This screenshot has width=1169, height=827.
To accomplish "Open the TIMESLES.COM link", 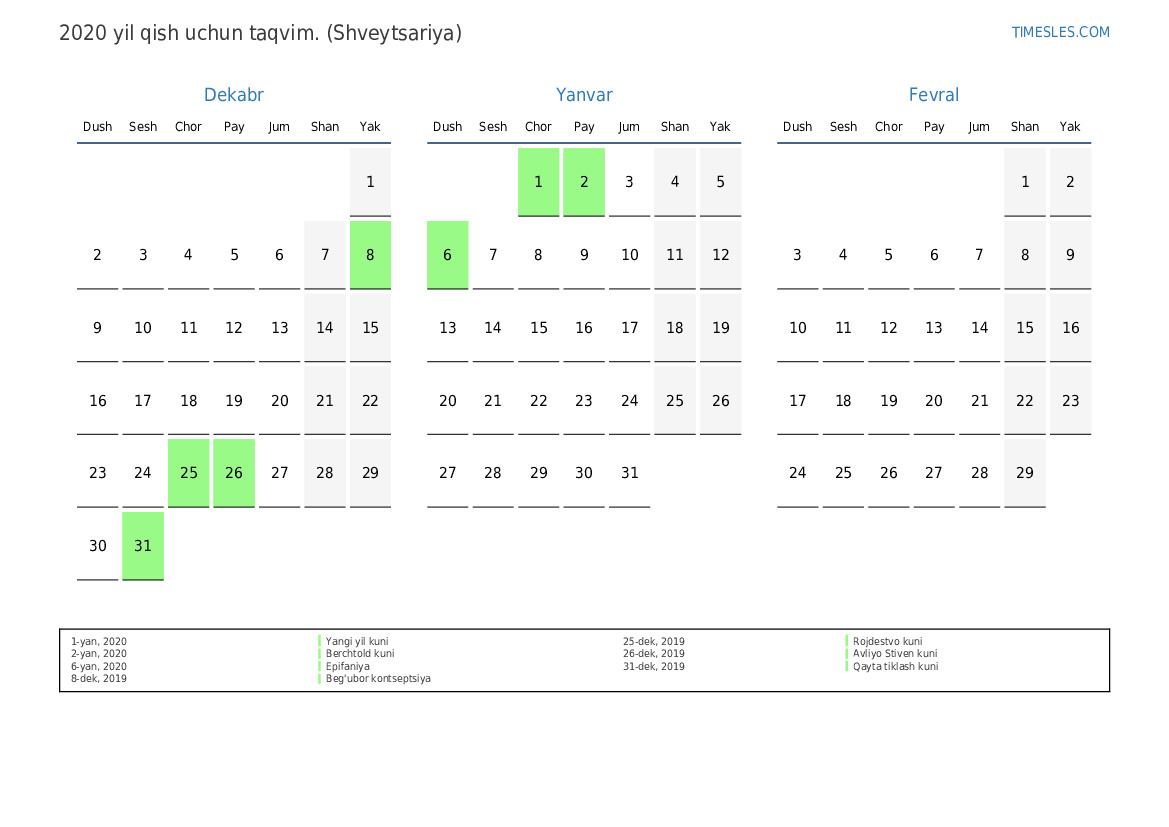I will [x=1060, y=32].
